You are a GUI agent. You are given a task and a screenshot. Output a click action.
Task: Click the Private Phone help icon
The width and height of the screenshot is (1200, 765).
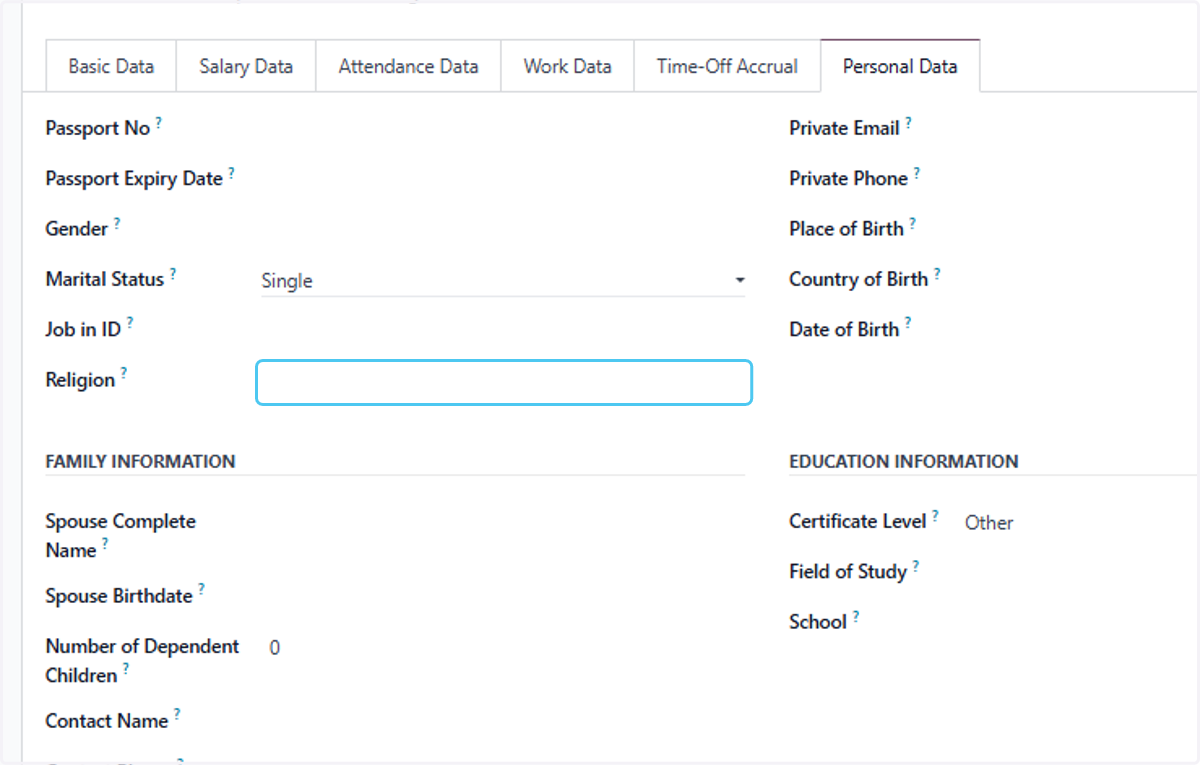coord(916,172)
